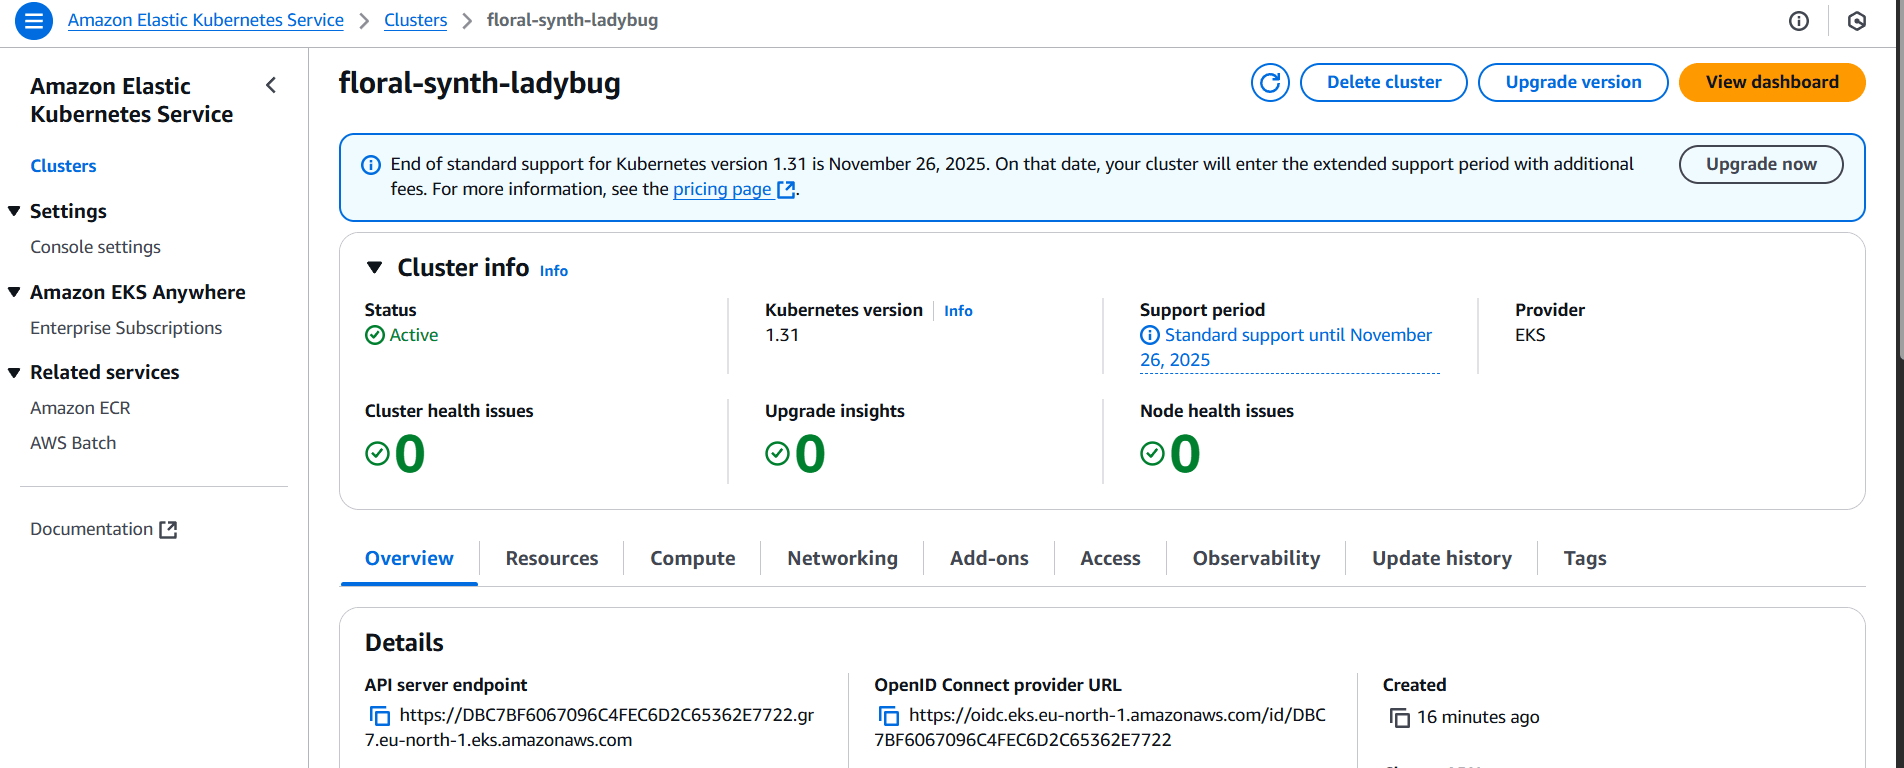Switch to the Compute tab
The width and height of the screenshot is (1904, 768).
[693, 558]
